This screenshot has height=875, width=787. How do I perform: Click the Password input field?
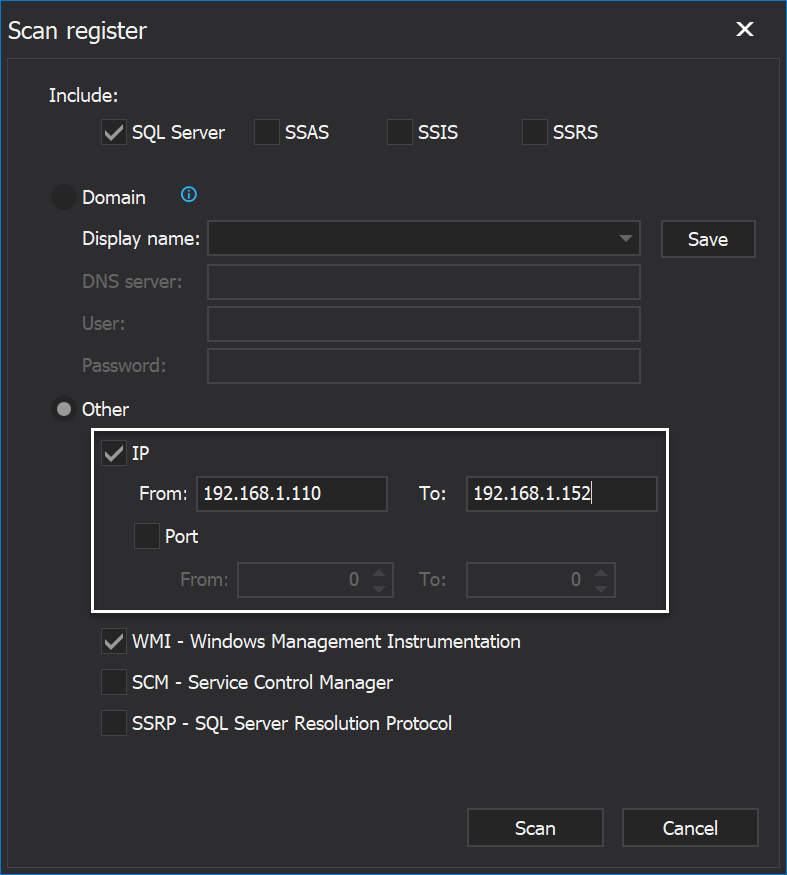pyautogui.click(x=424, y=366)
